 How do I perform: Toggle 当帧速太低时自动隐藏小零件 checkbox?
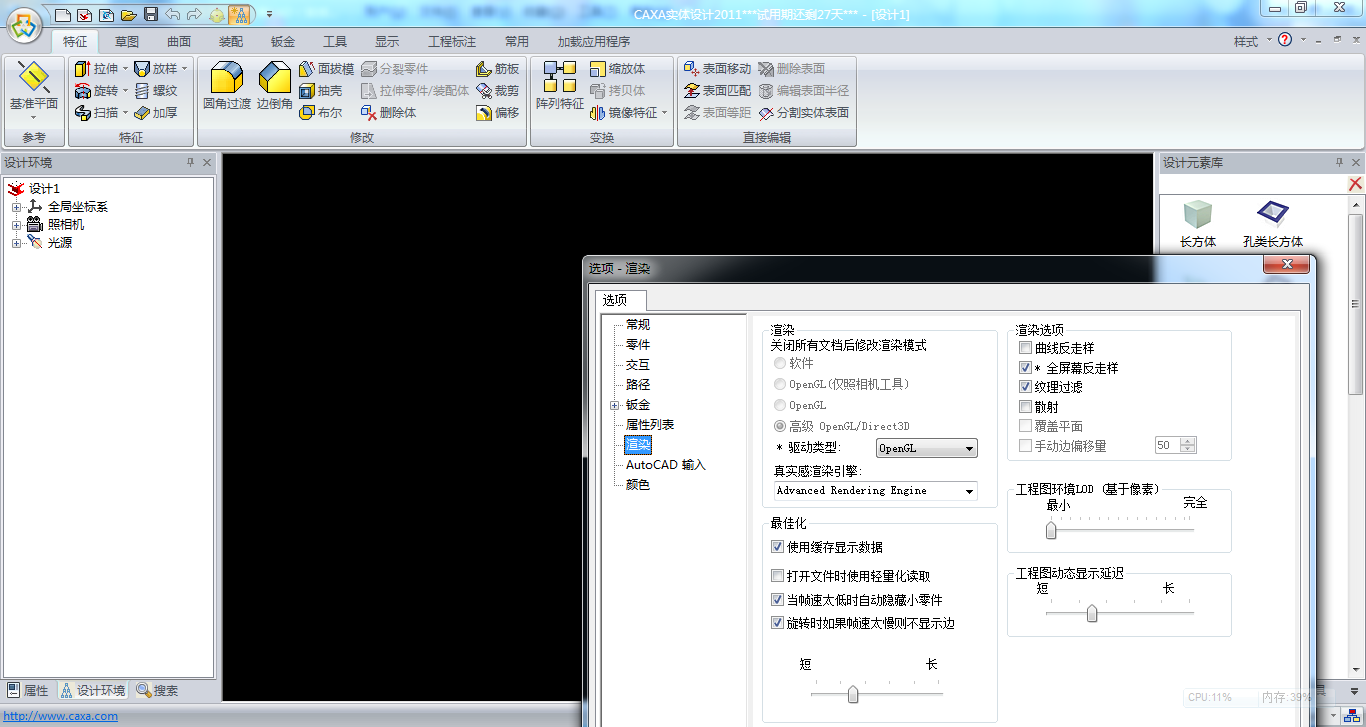(777, 600)
